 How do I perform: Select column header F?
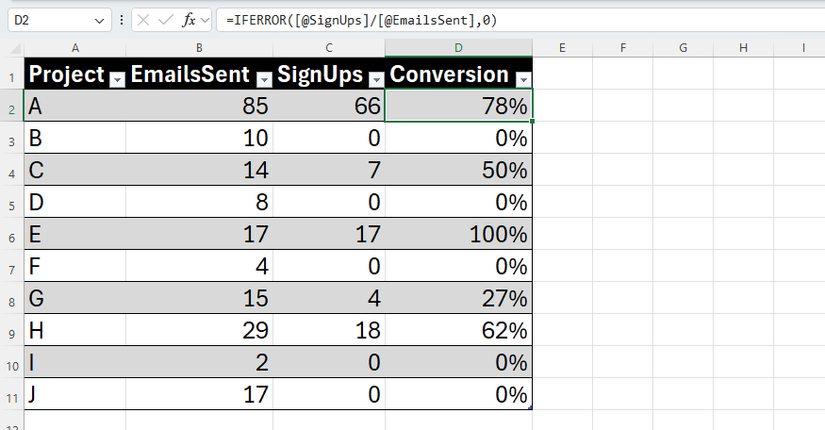click(x=623, y=48)
